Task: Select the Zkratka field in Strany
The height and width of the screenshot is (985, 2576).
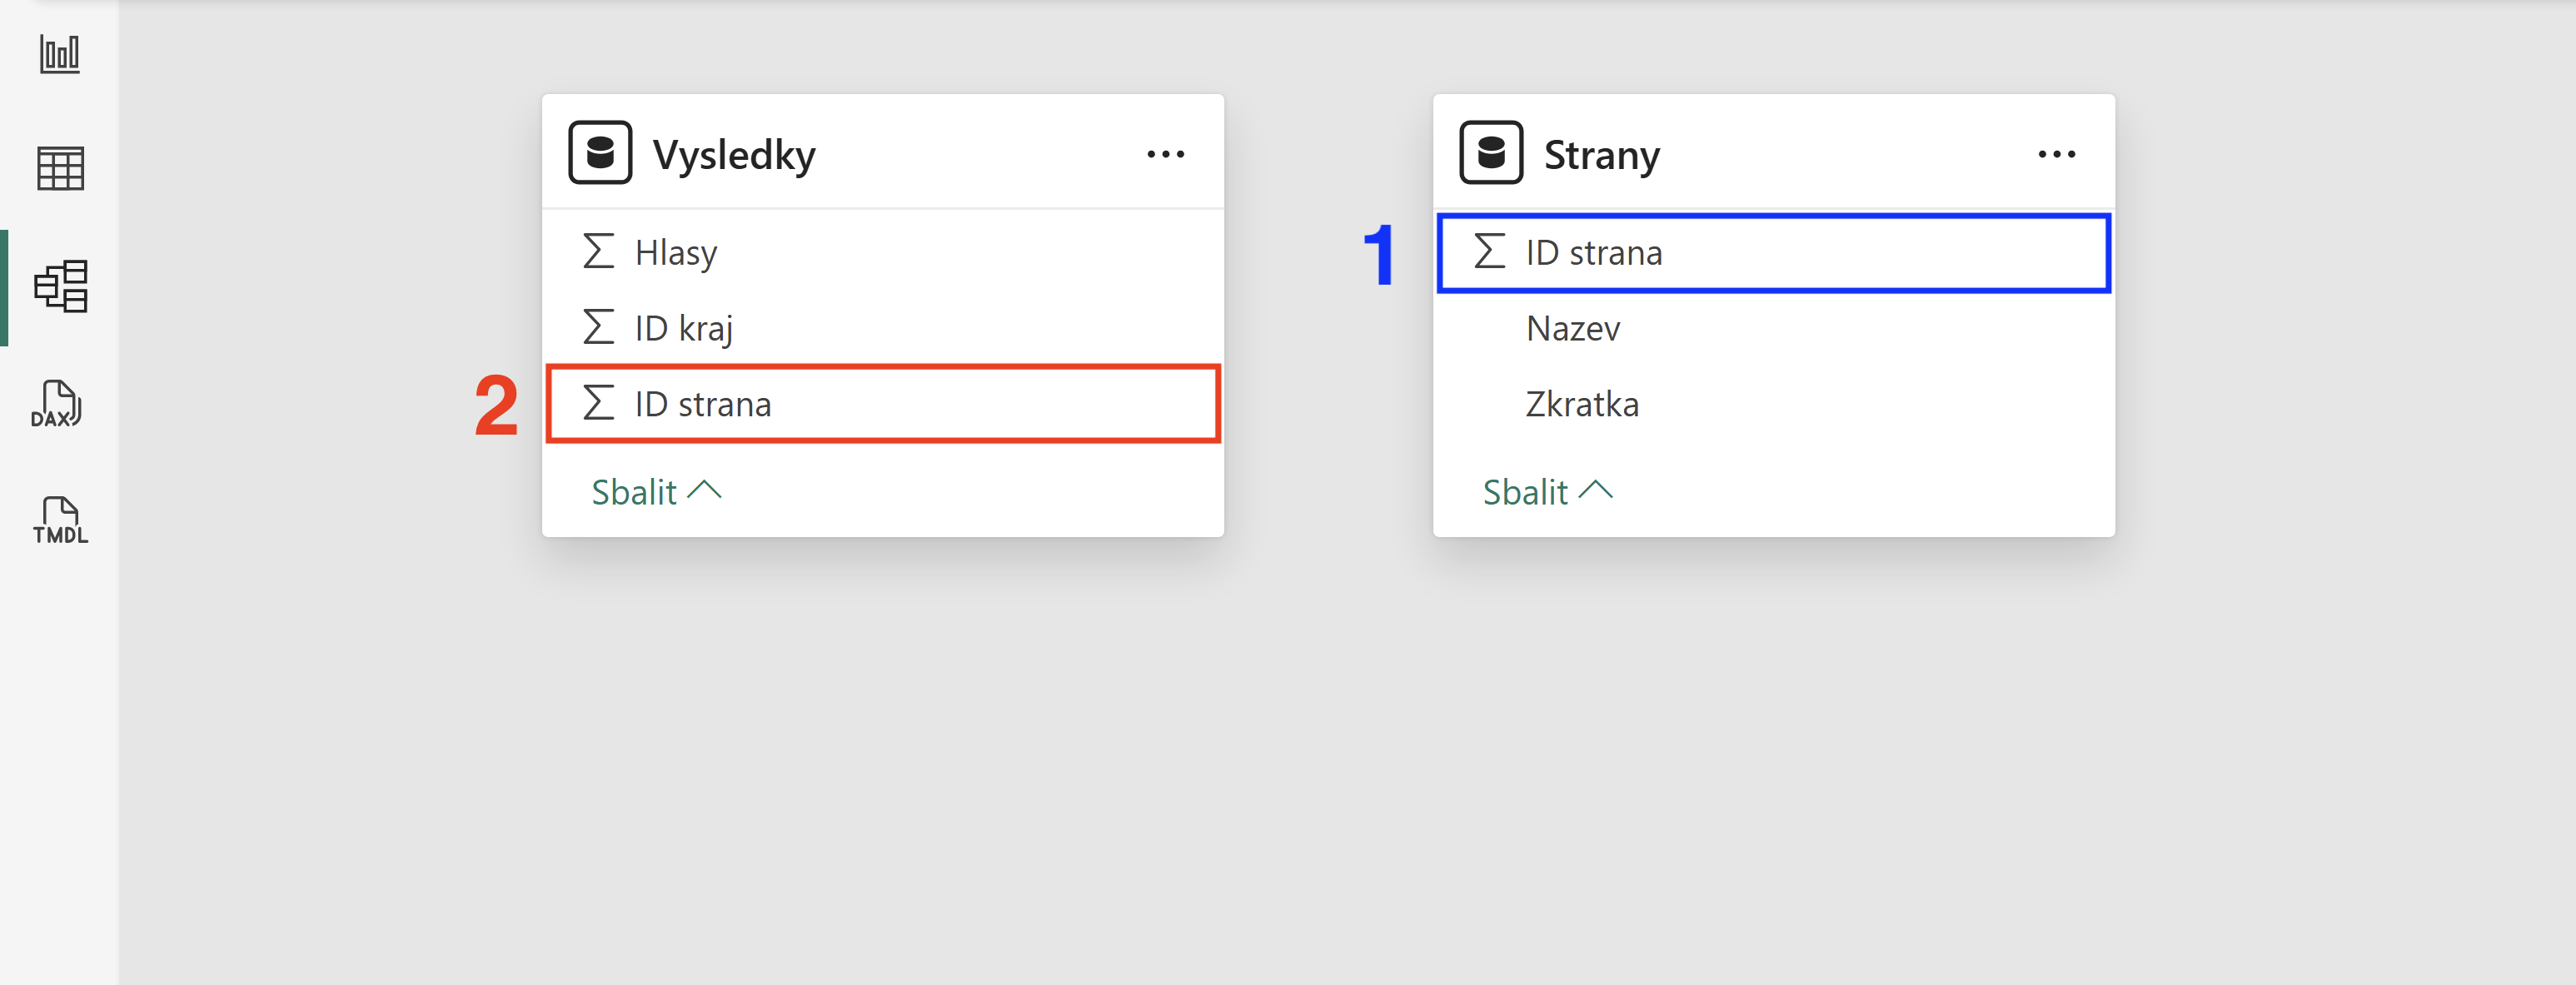Action: pos(1774,404)
